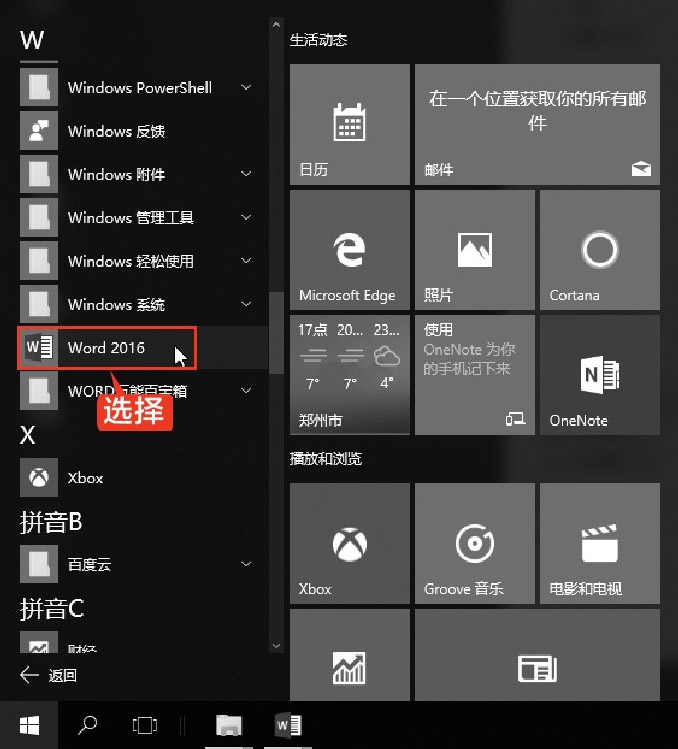Select Xbox in the app list
The width and height of the screenshot is (678, 749).
(85, 478)
